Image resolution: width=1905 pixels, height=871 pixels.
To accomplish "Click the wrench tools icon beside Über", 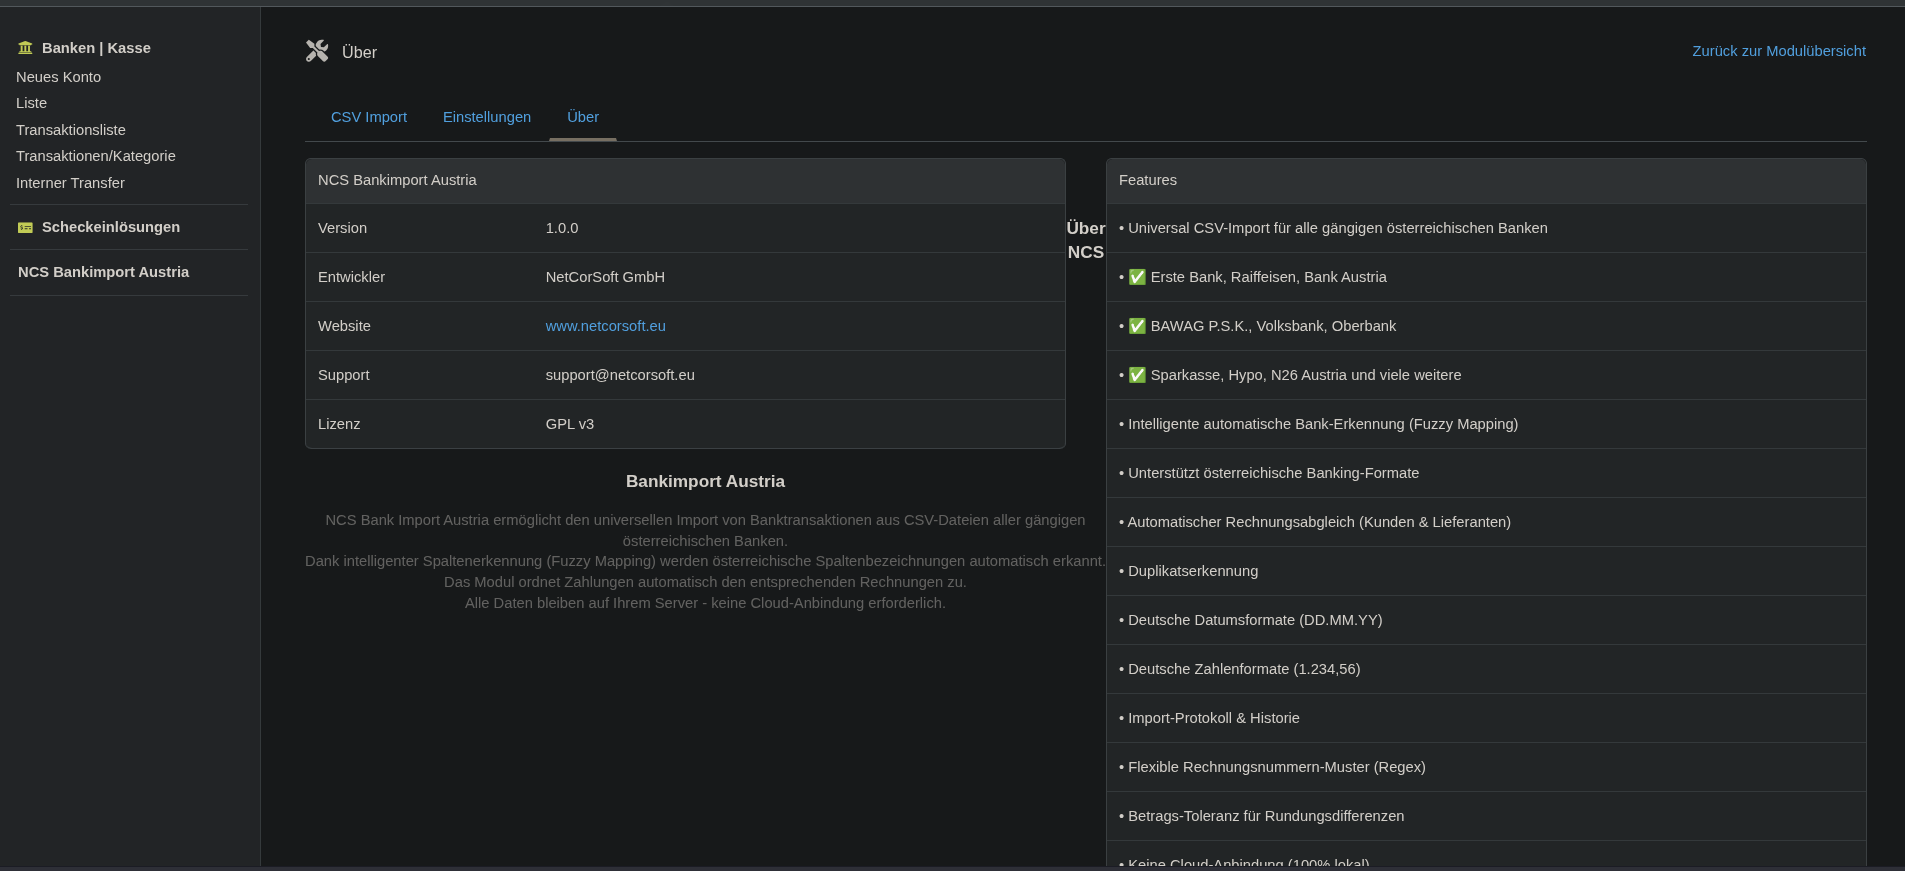I will pyautogui.click(x=317, y=51).
